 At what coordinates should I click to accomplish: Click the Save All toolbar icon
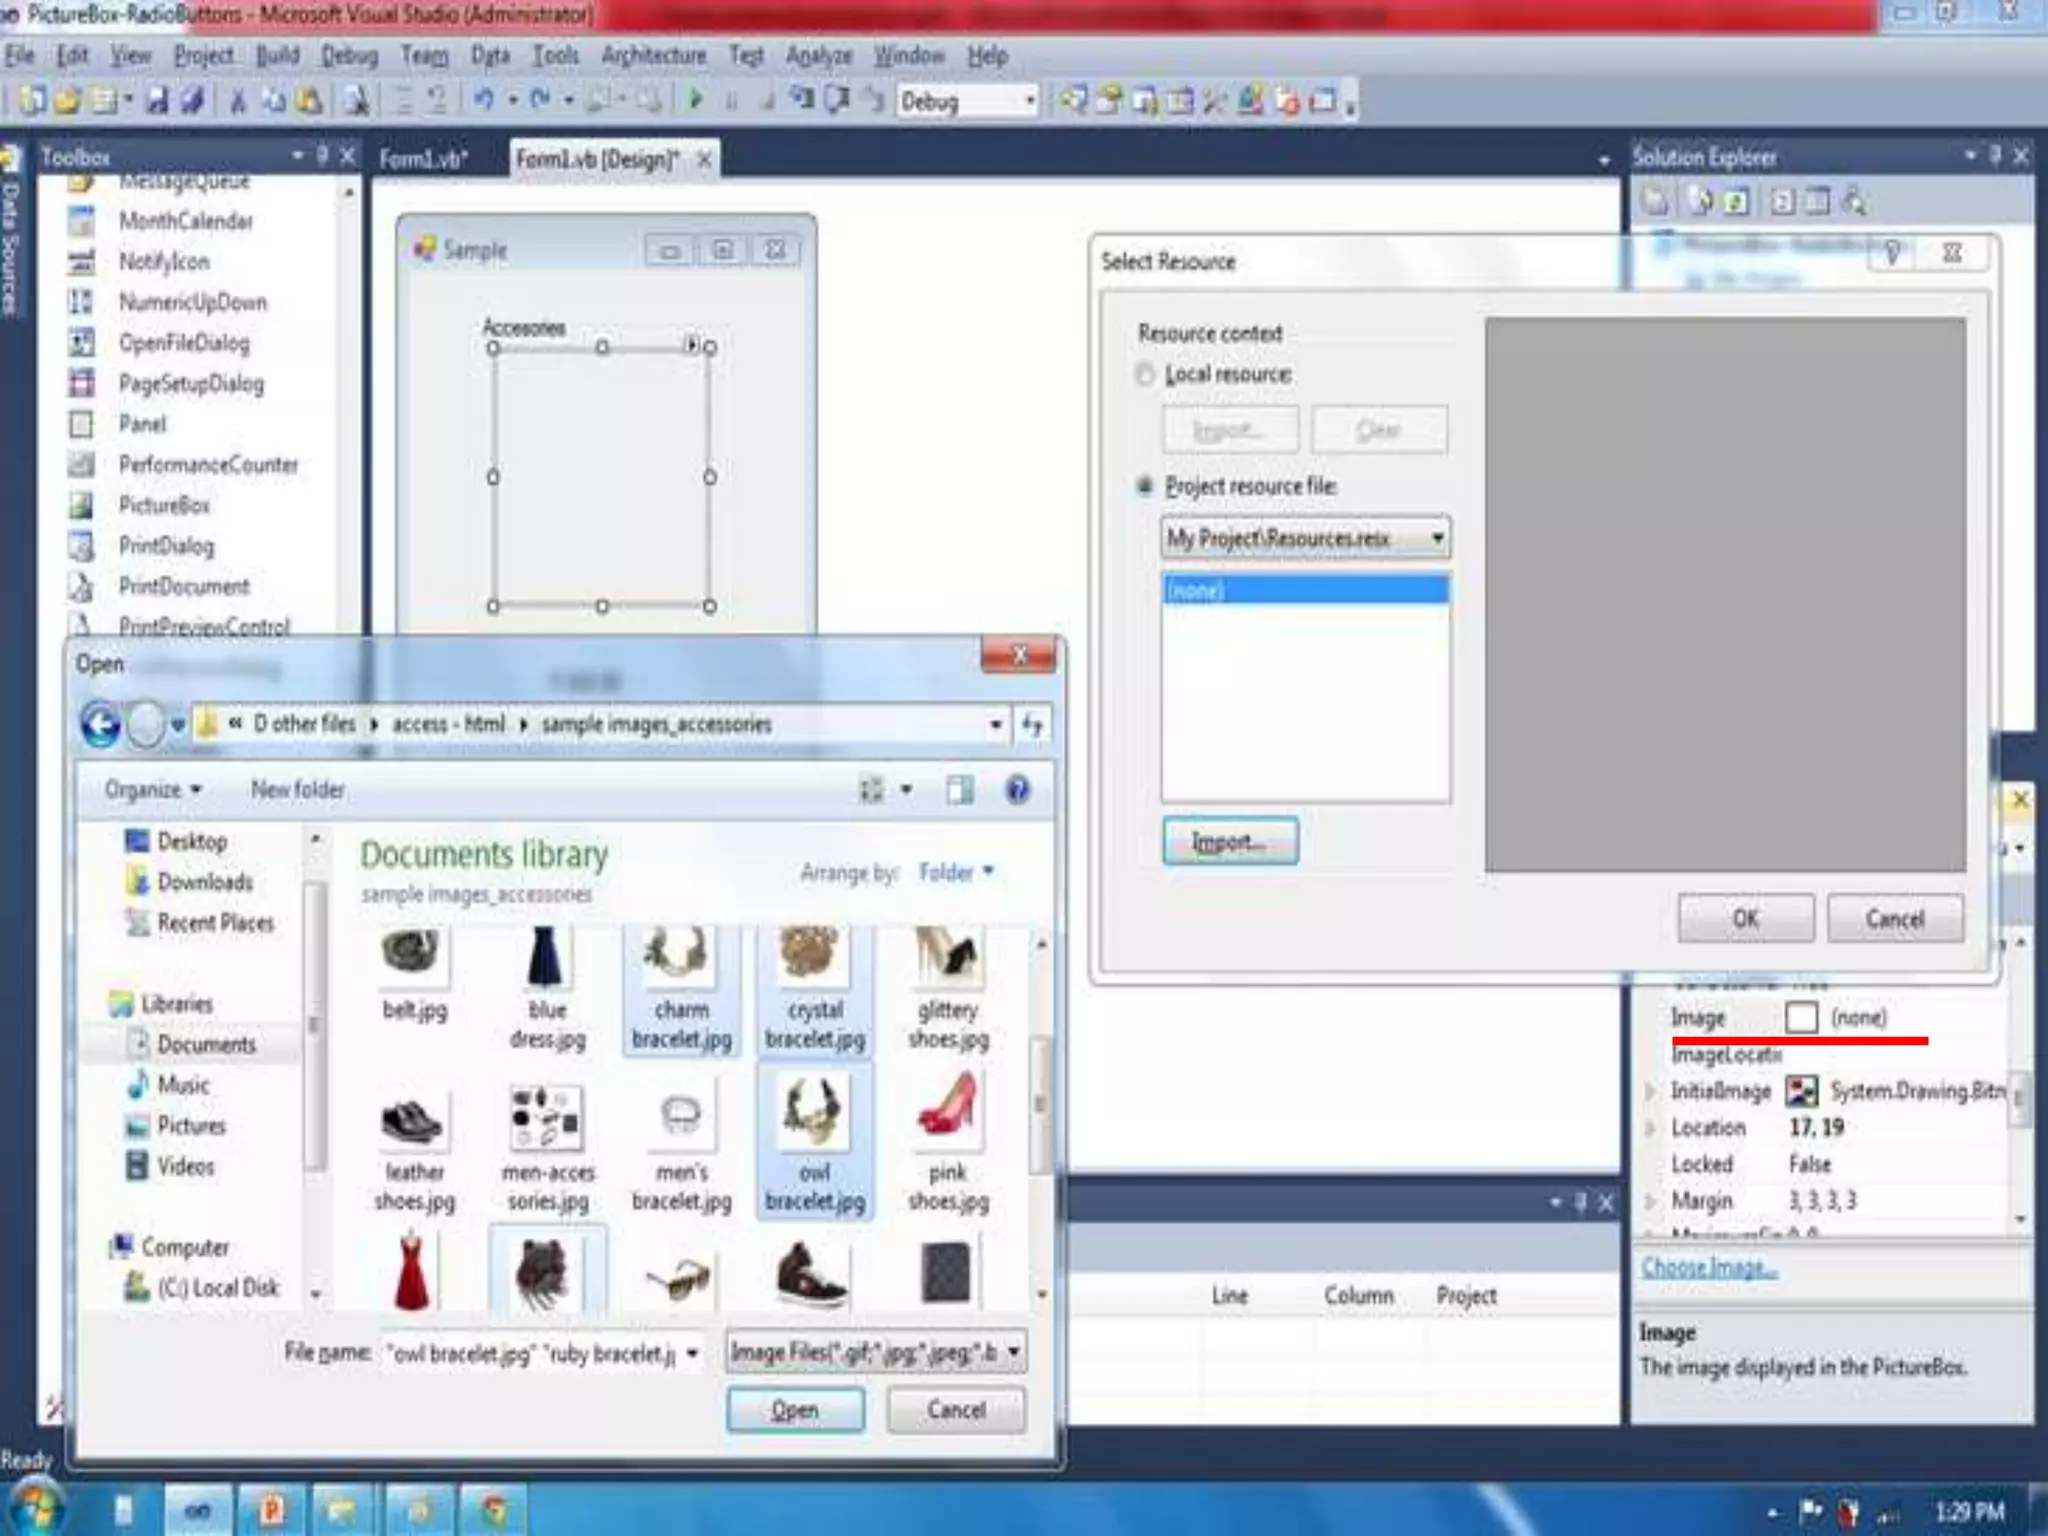192,100
